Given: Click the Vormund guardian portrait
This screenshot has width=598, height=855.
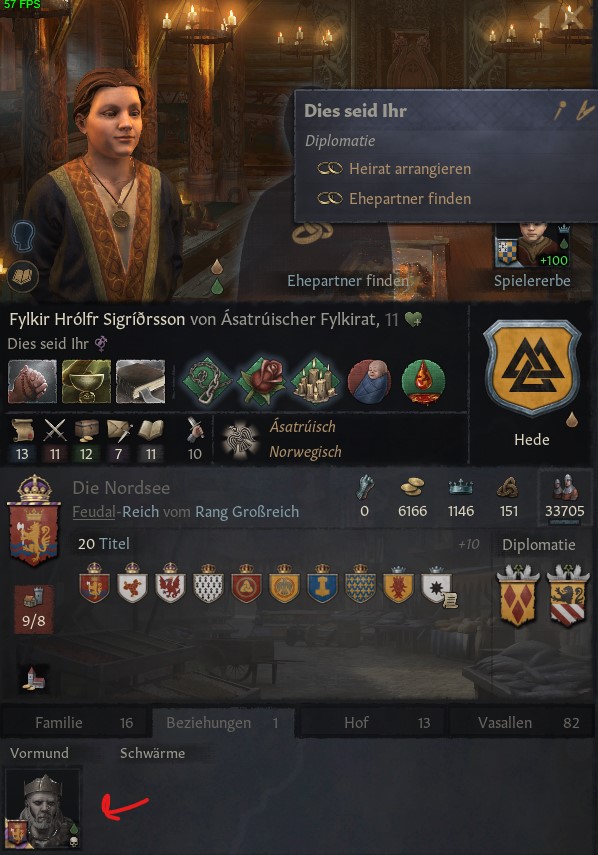Looking at the screenshot, I should (43, 808).
